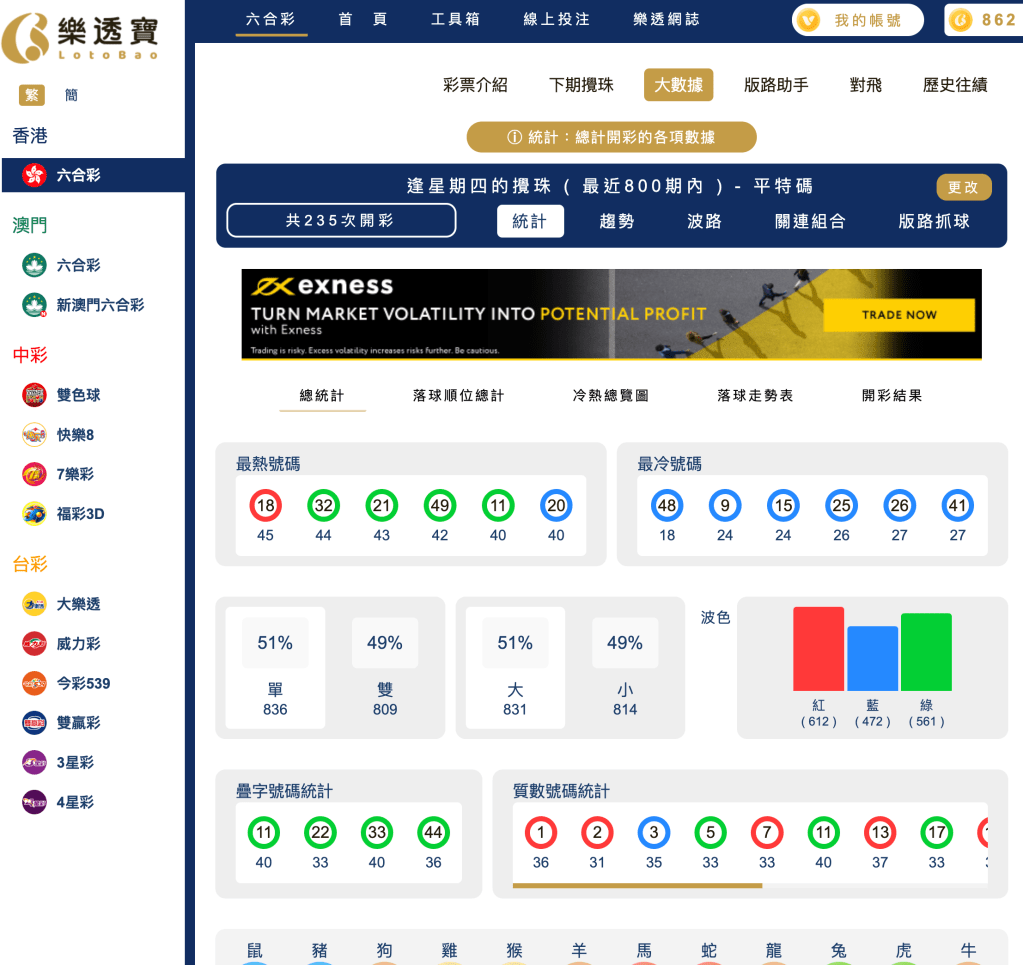Select the 3星彩 icon in sidebar
1023x965 pixels.
pyautogui.click(x=34, y=762)
